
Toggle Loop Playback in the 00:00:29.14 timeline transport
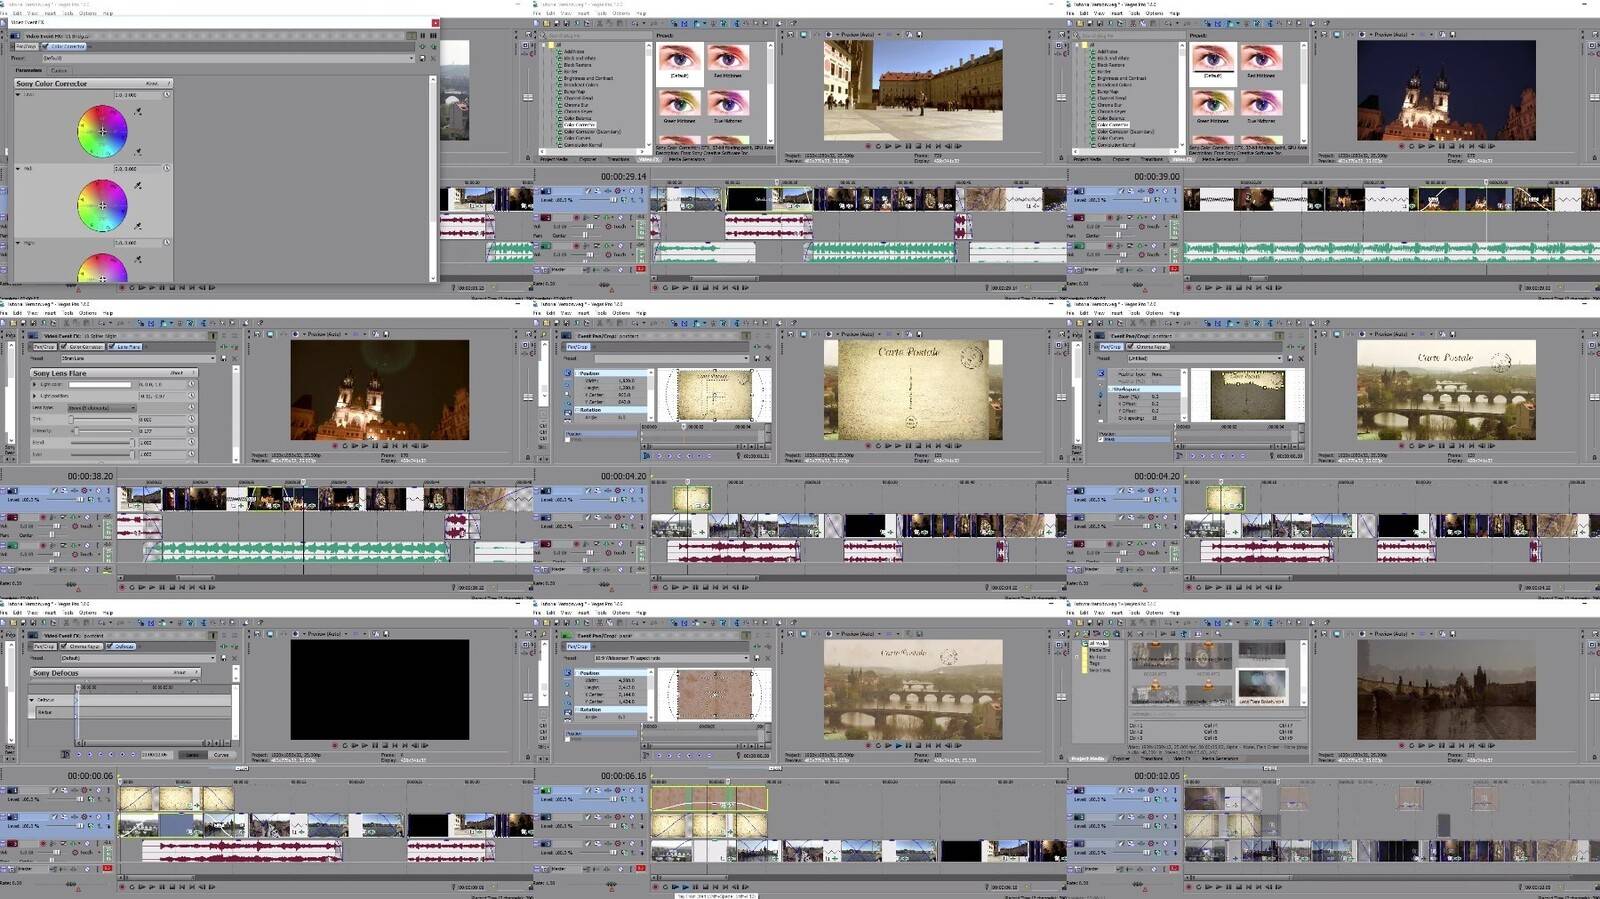click(665, 287)
